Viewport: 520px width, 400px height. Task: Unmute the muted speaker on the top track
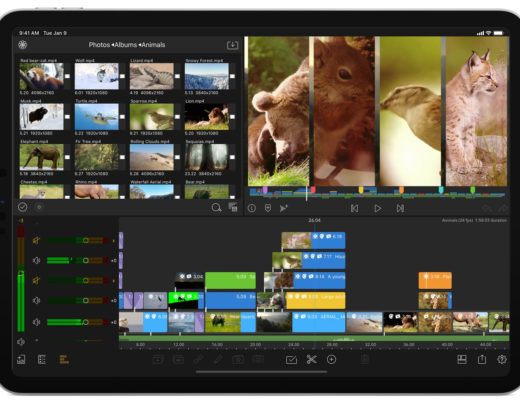tap(36, 240)
